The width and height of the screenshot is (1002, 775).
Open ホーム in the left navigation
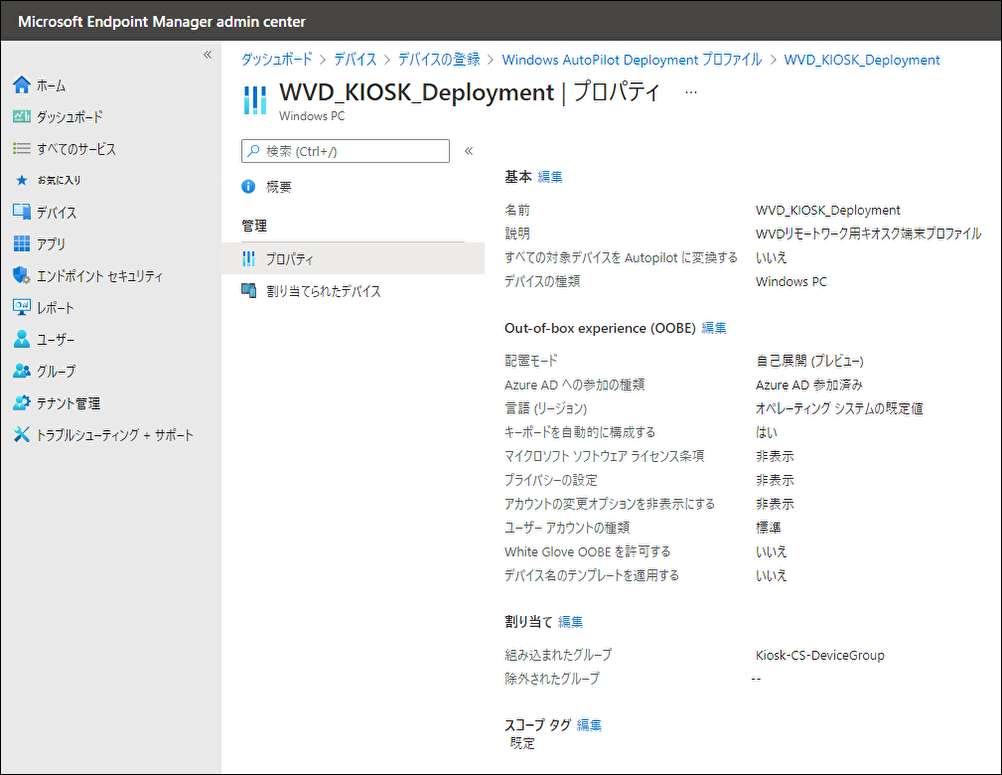tap(51, 85)
